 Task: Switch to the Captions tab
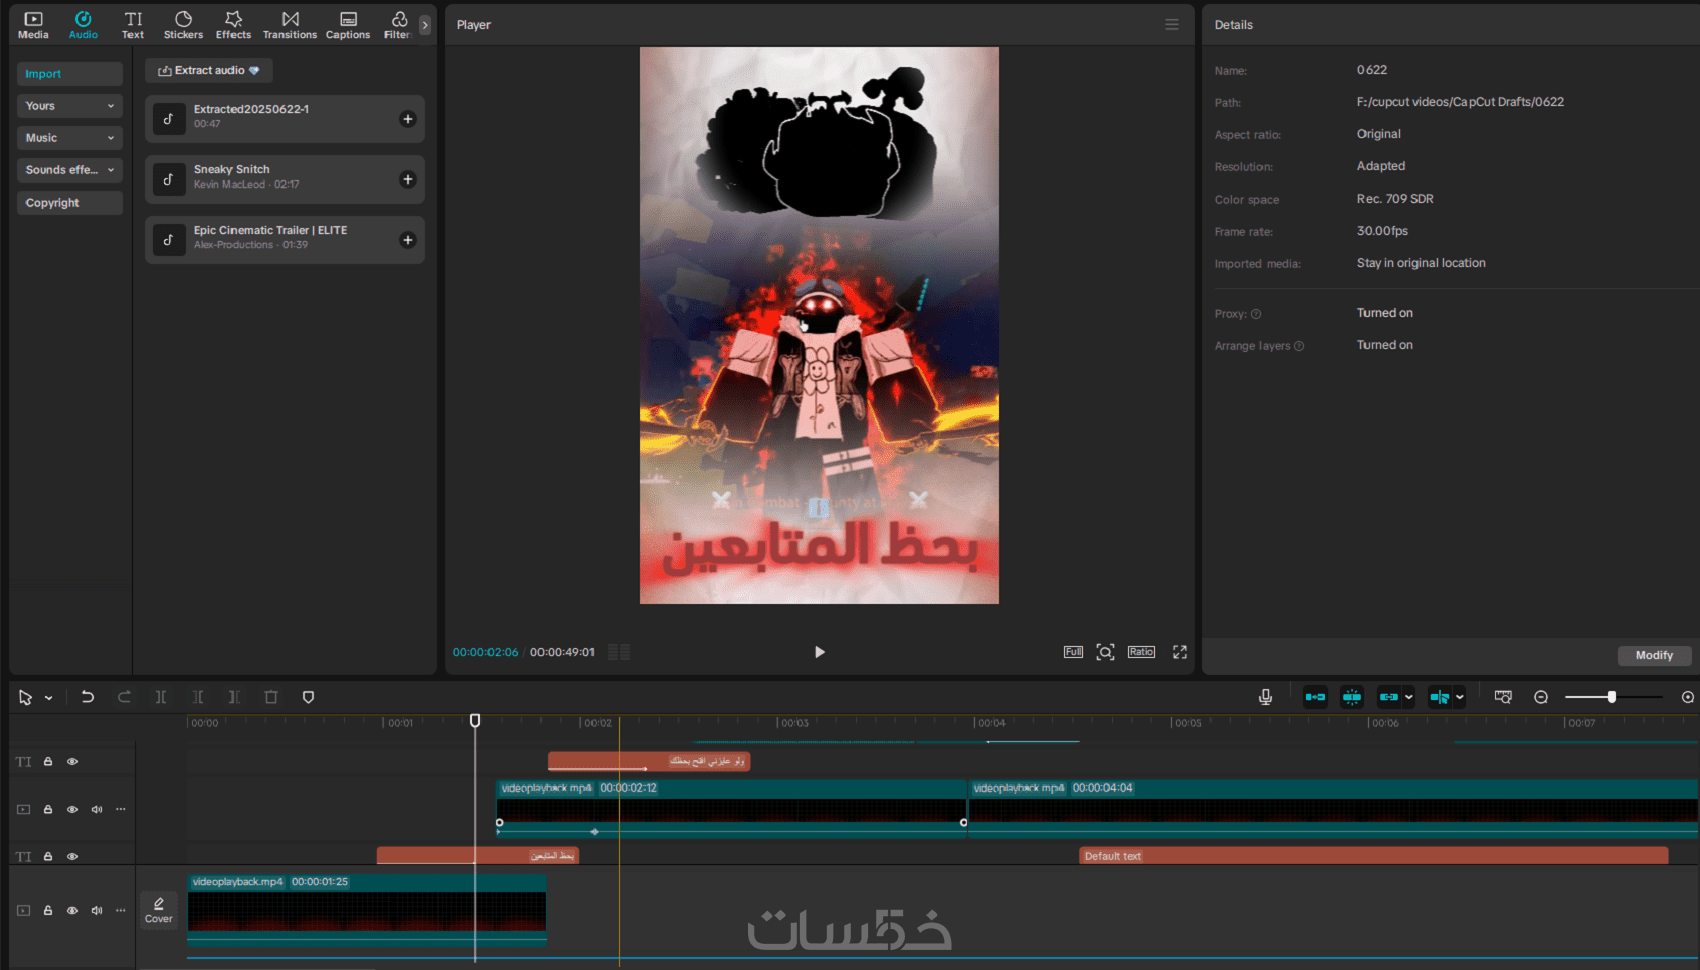348,25
